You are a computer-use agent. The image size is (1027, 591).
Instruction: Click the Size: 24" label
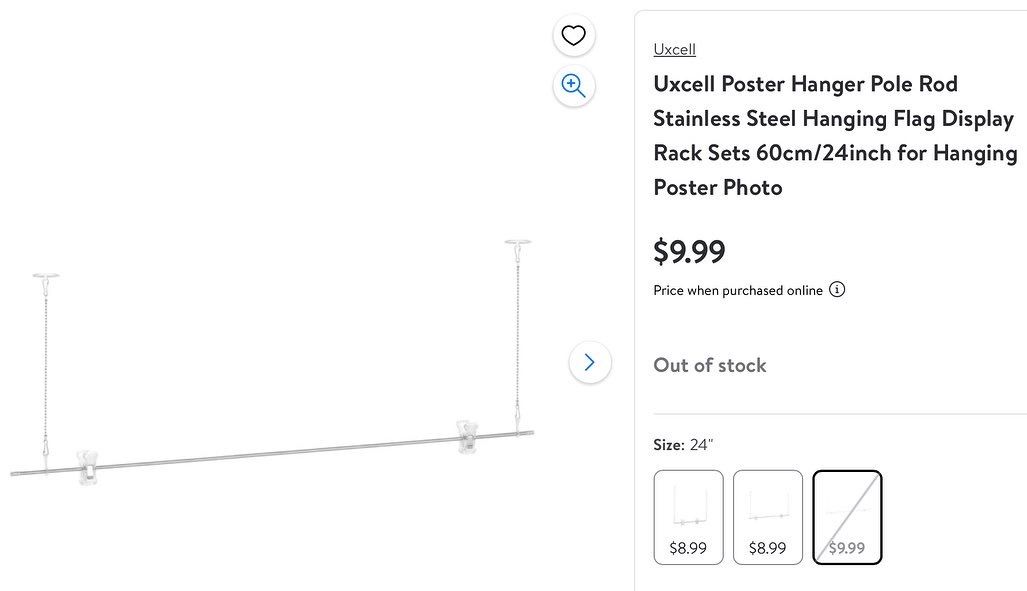click(683, 444)
